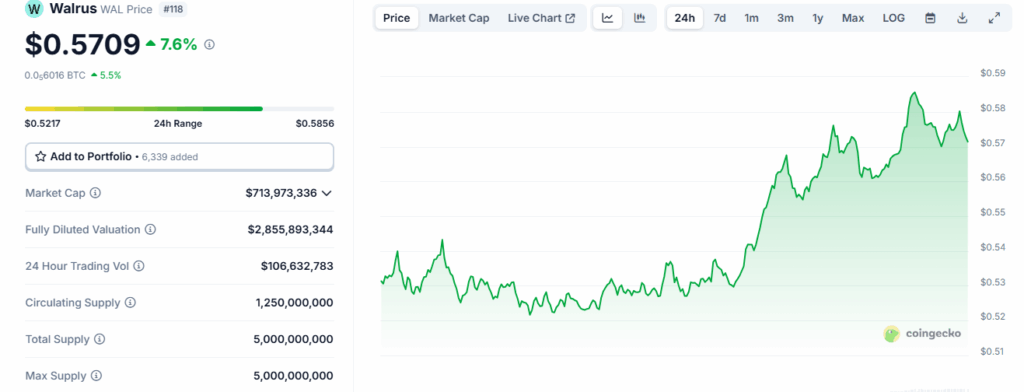The image size is (1024, 392).
Task: Click info icon next to 7.6% change
Action: [210, 44]
